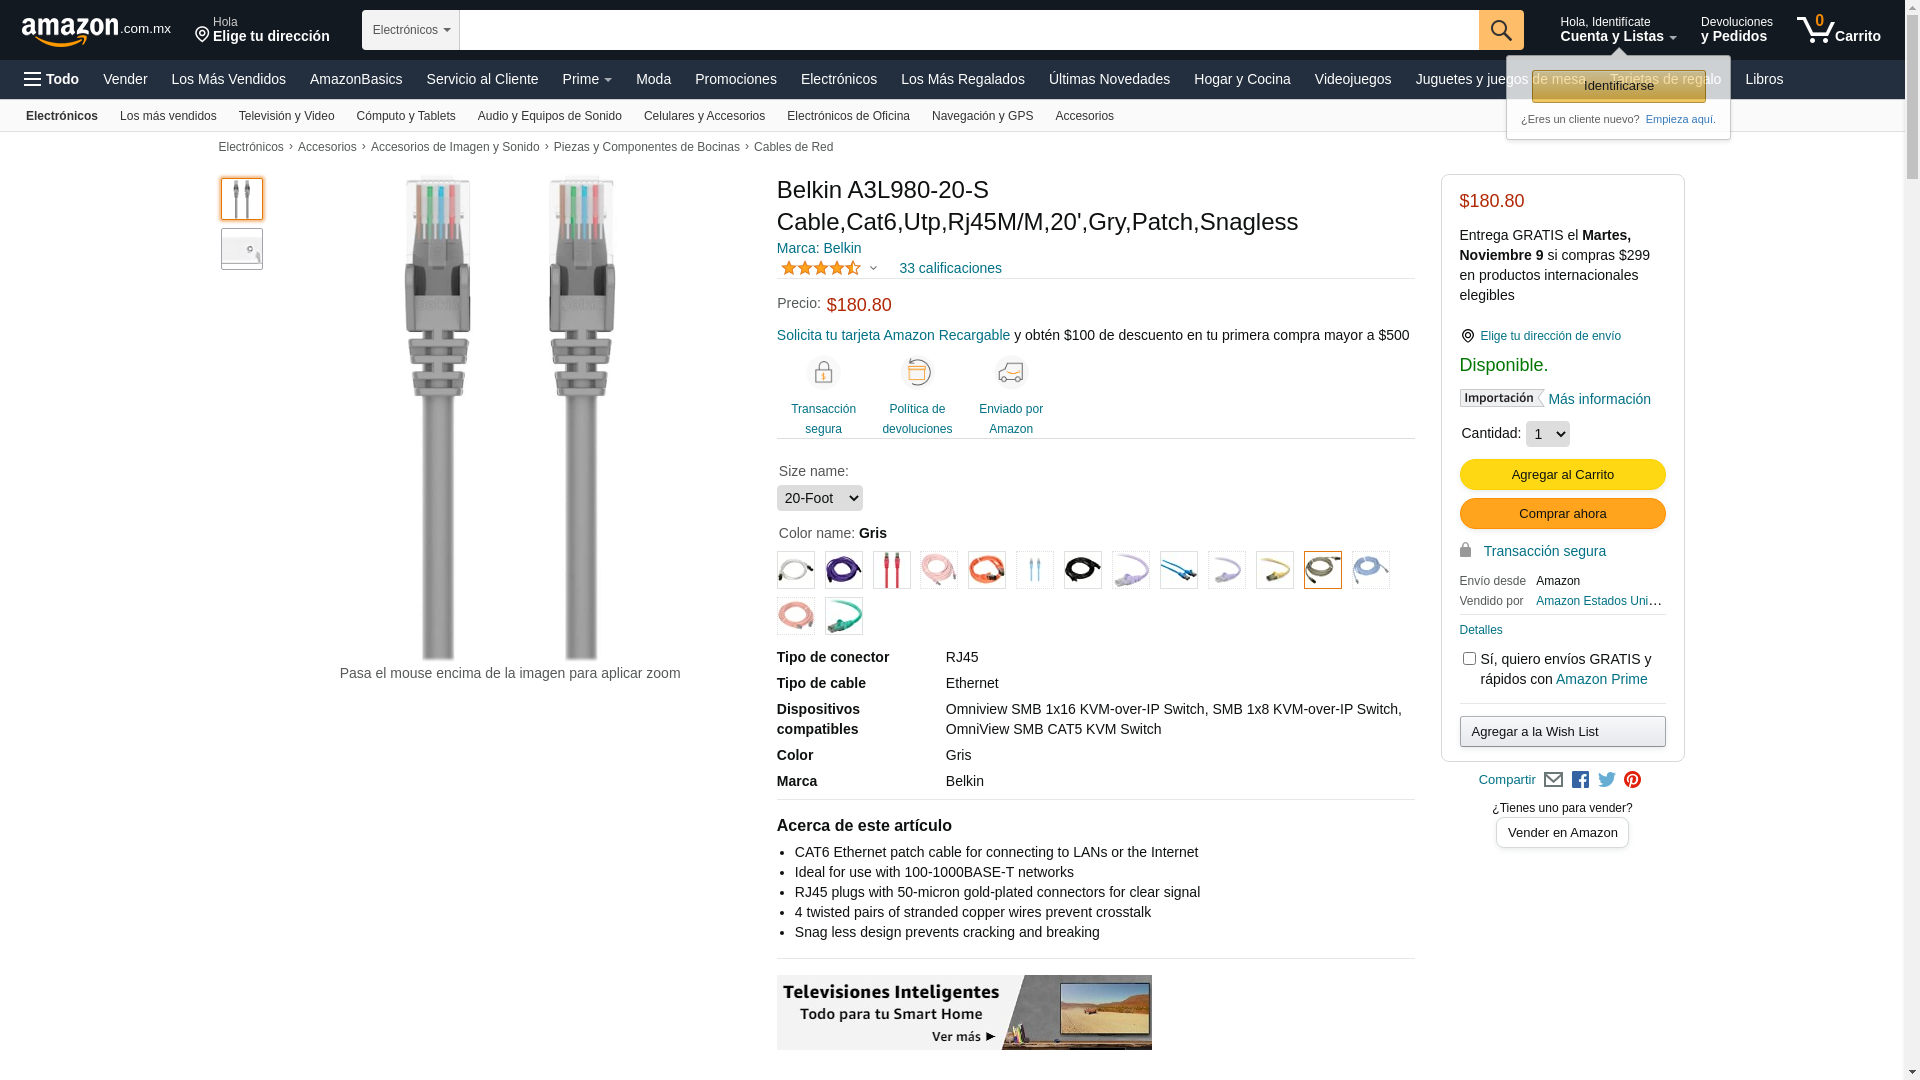1920x1080 pixels.
Task: Open Videojuegos in the navigation bar
Action: [x=1352, y=79]
